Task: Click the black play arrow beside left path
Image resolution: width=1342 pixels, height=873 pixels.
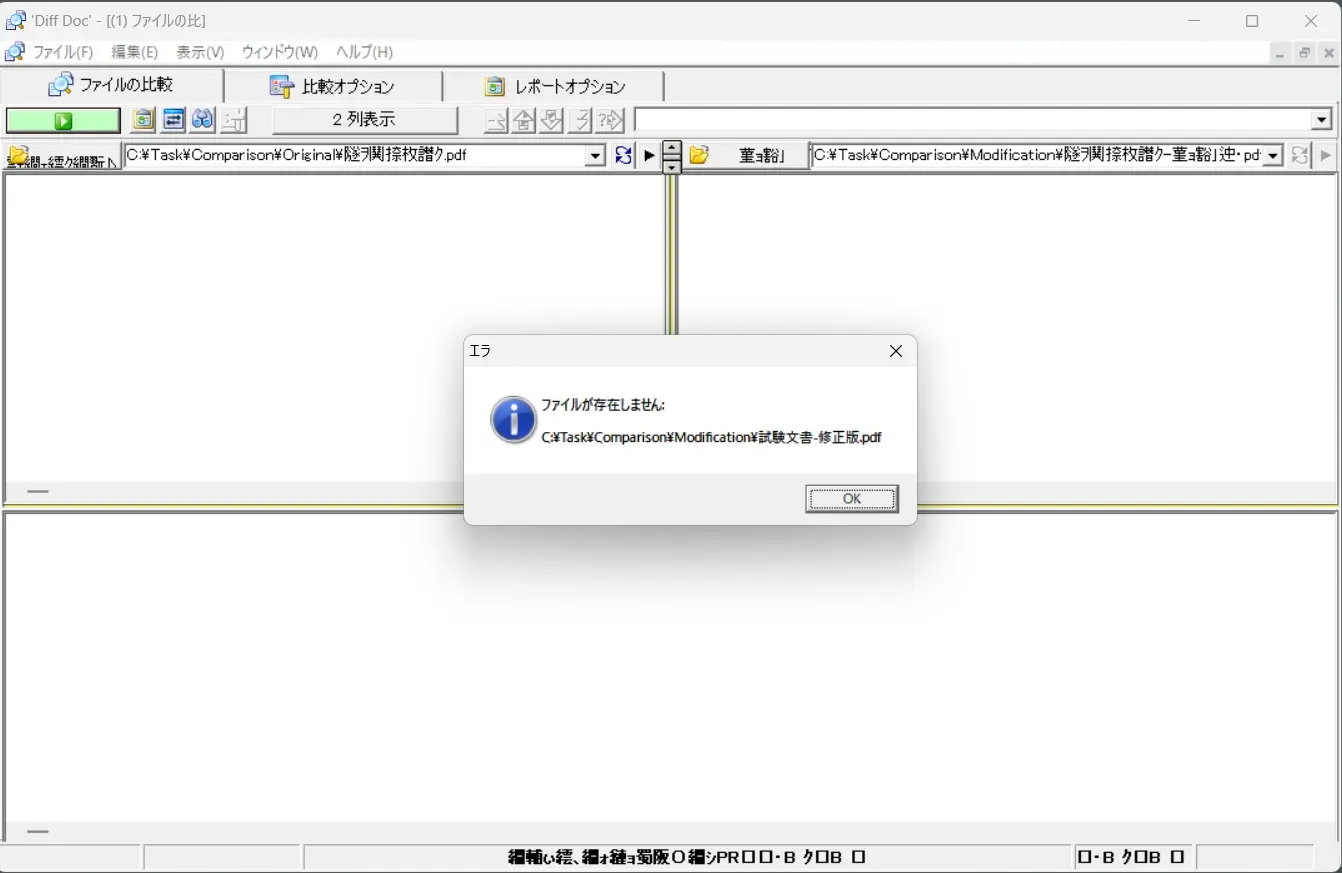Action: 649,155
